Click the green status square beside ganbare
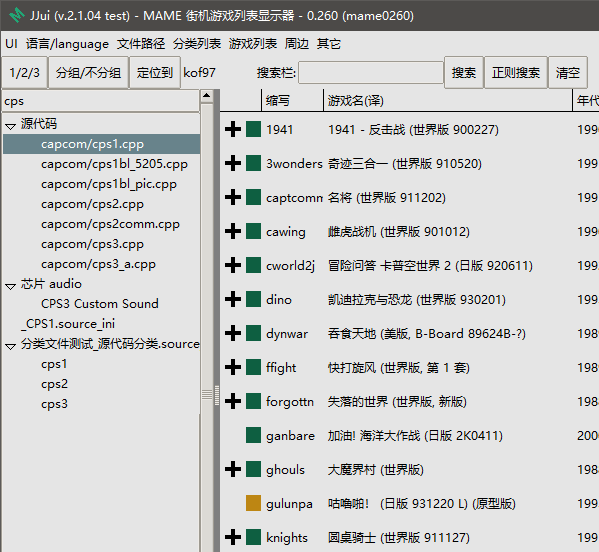This screenshot has width=599, height=552. [x=253, y=435]
